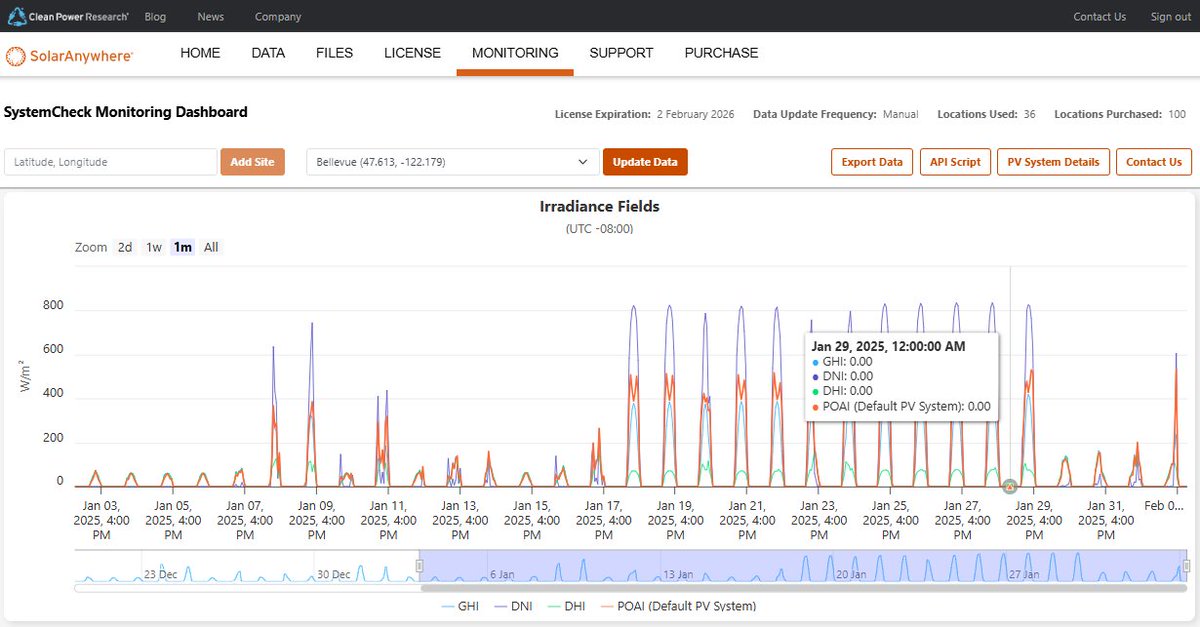Set chart zoom to 2d
The height and width of the screenshot is (627, 1200).
pos(125,247)
